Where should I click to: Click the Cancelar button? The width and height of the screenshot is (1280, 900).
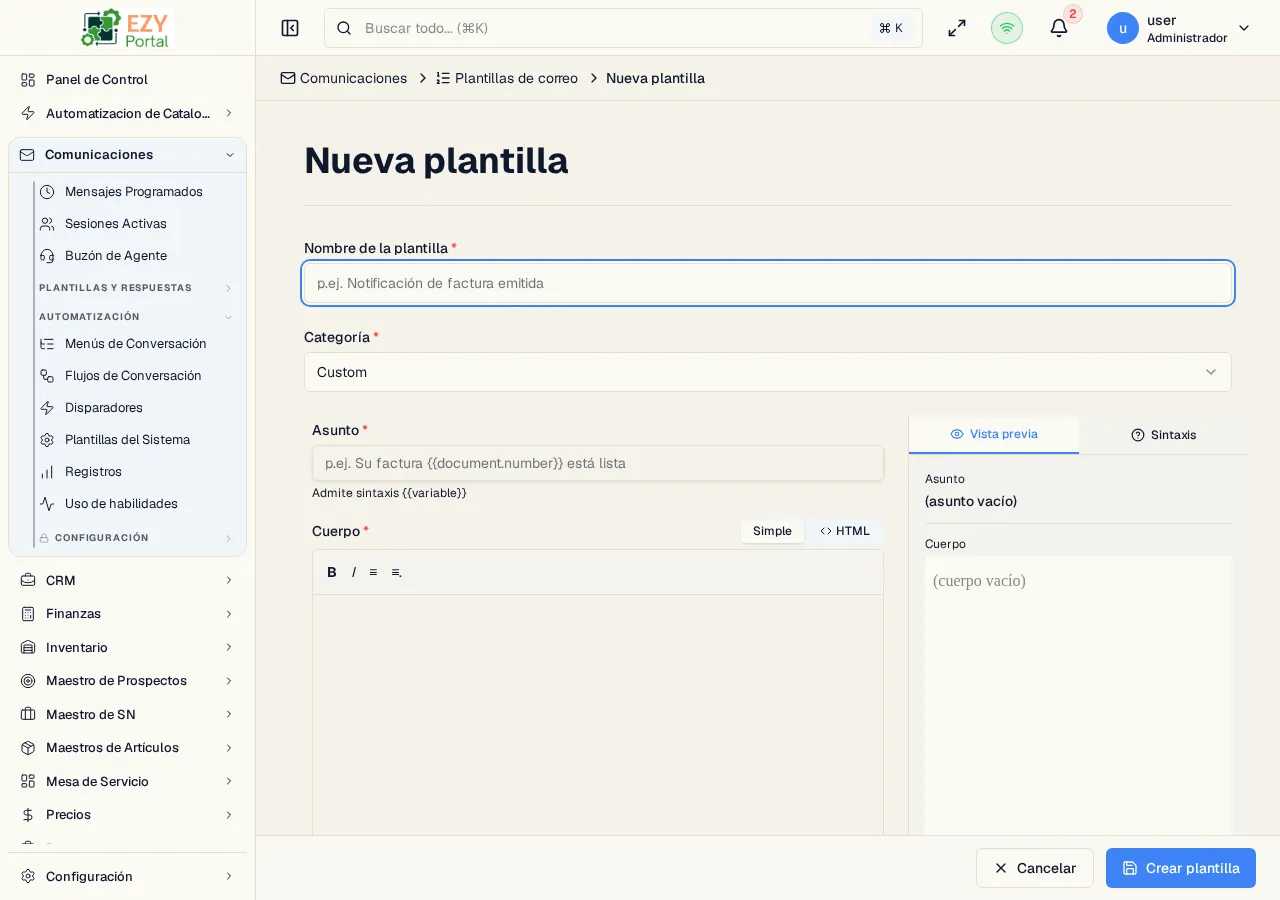pyautogui.click(x=1035, y=868)
